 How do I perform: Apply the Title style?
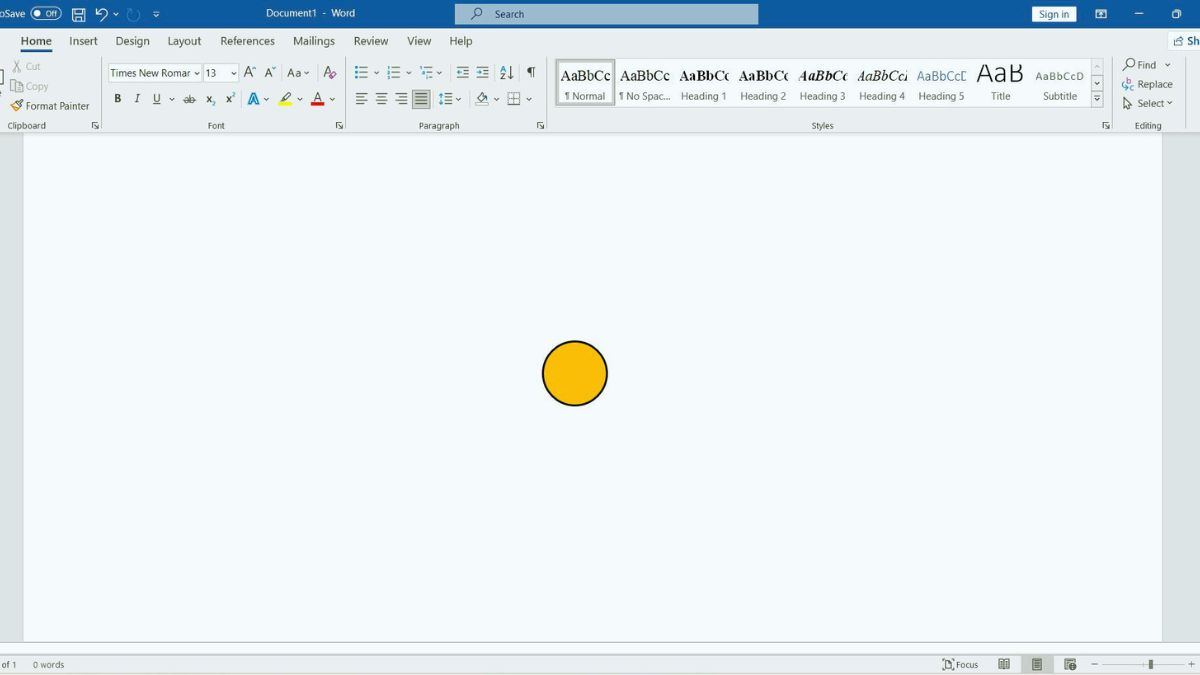tap(1000, 83)
